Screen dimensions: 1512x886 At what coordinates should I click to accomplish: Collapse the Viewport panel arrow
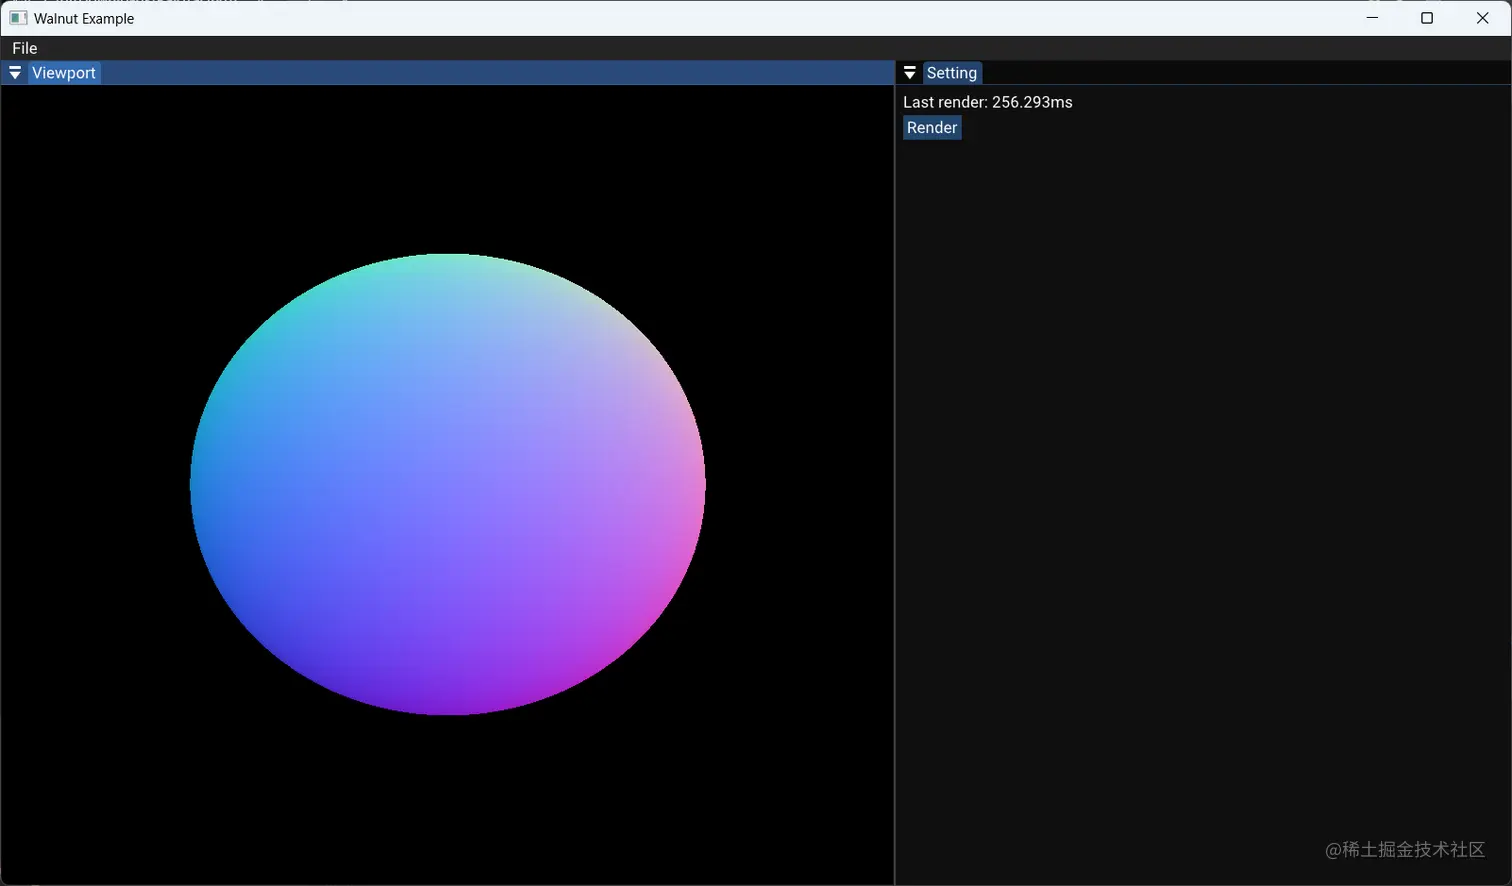coord(15,73)
